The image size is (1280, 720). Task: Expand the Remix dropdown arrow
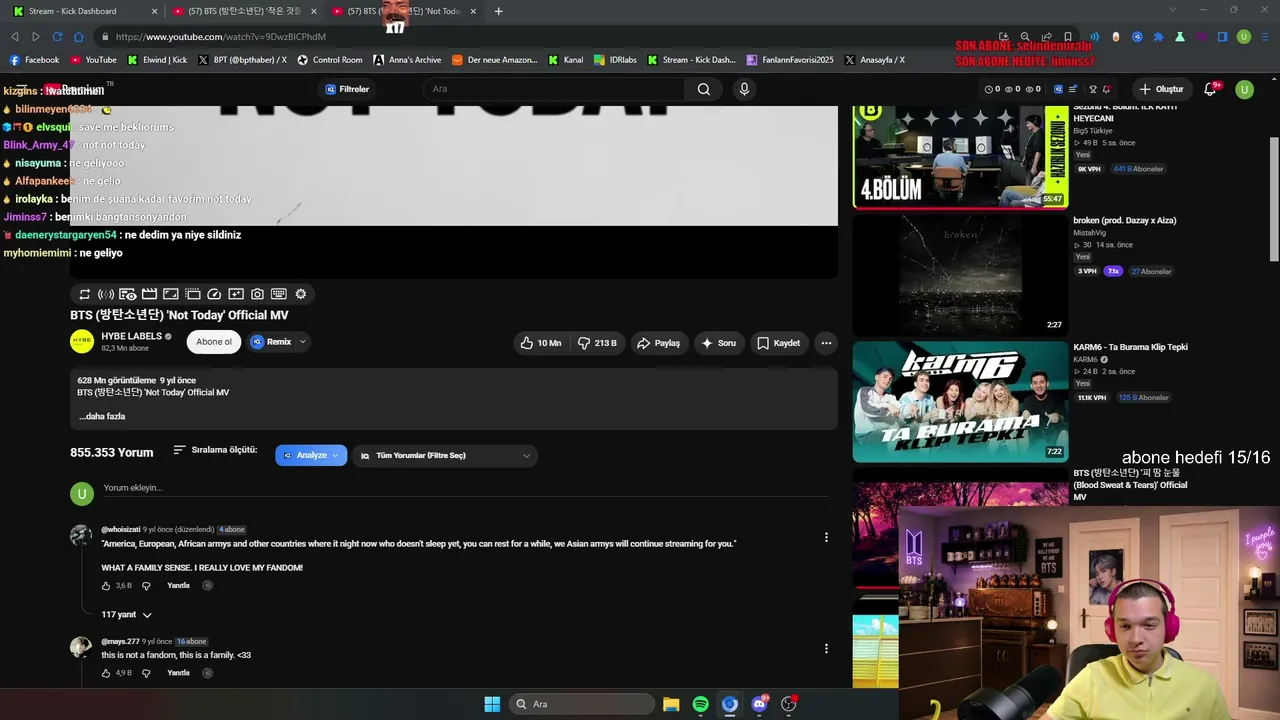302,342
